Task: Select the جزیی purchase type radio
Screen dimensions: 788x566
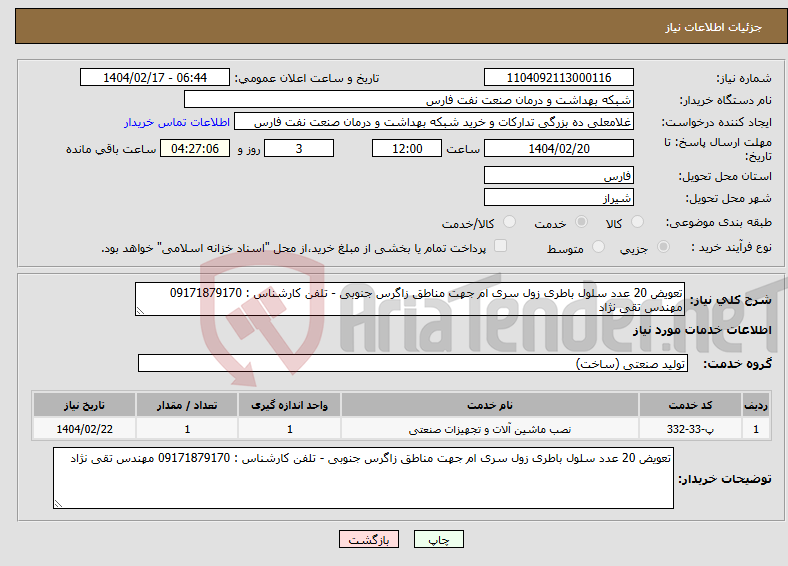Action: [x=663, y=247]
